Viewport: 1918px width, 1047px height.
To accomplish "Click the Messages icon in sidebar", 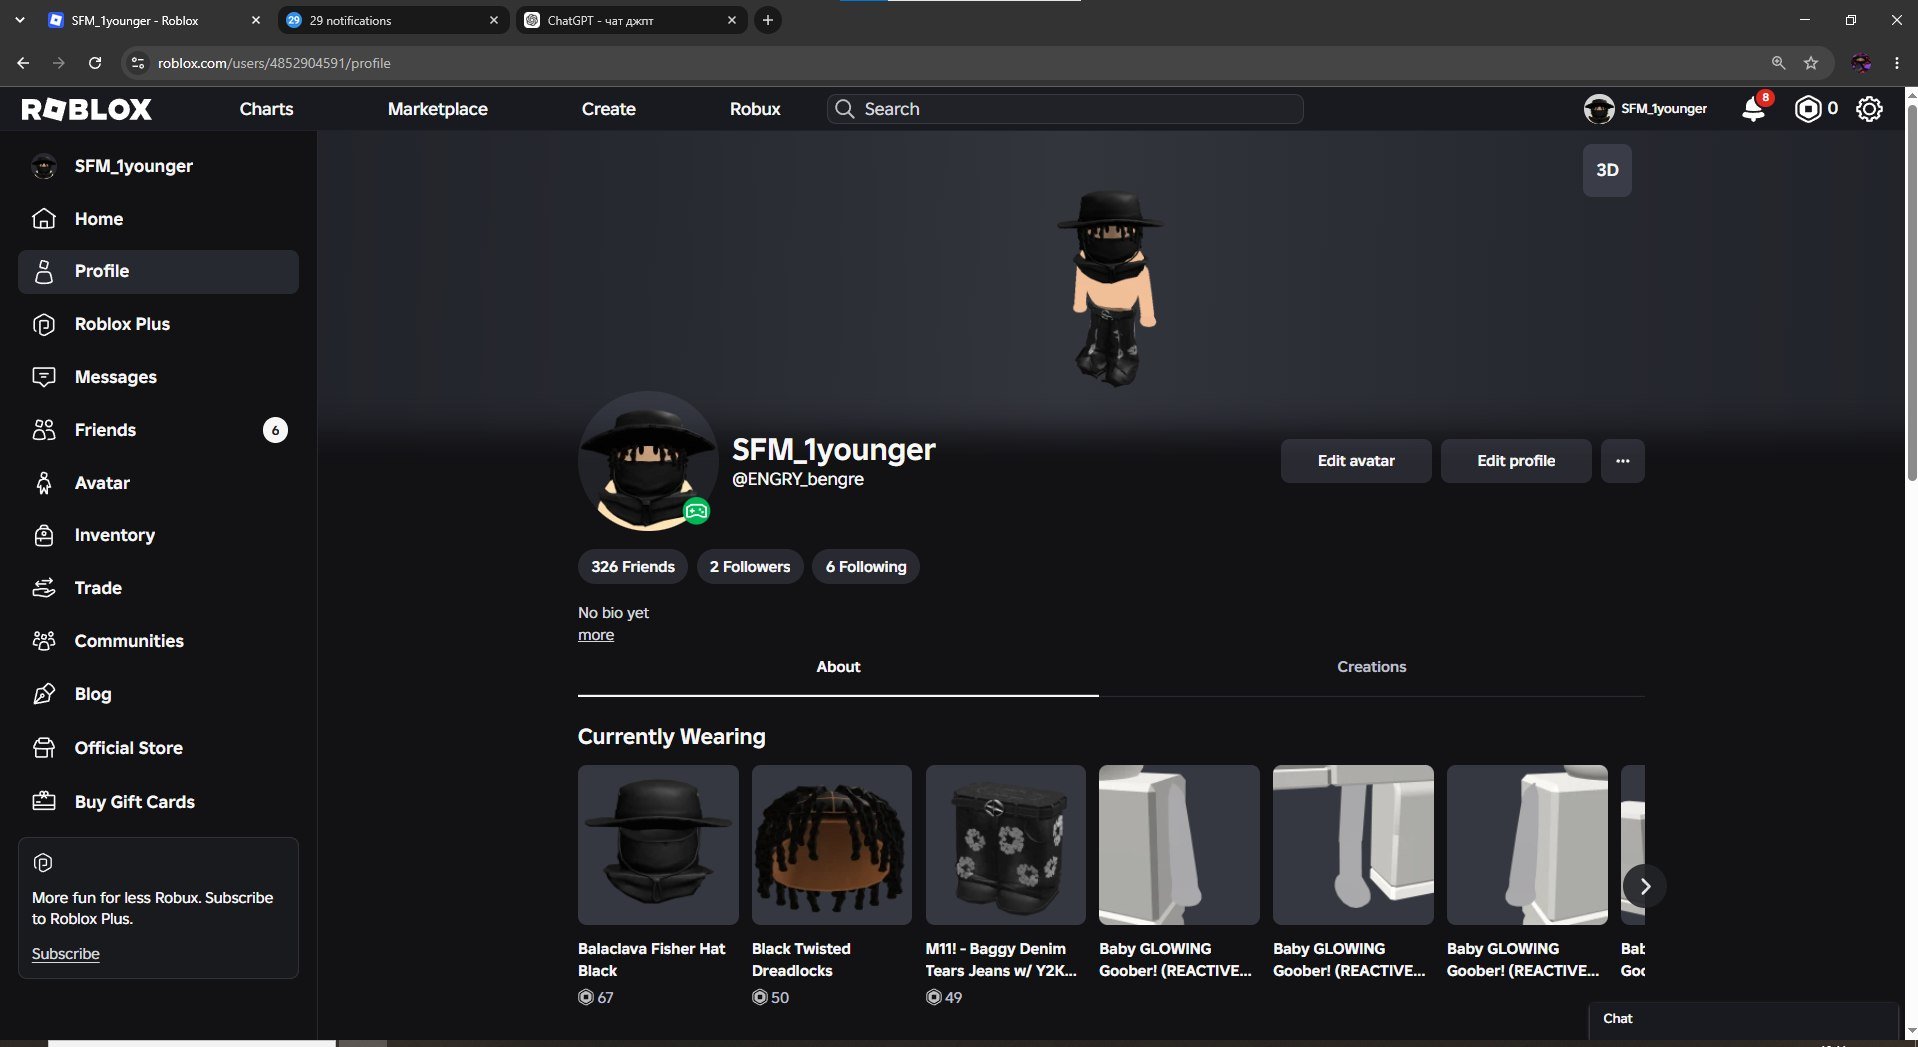I will click(x=44, y=377).
